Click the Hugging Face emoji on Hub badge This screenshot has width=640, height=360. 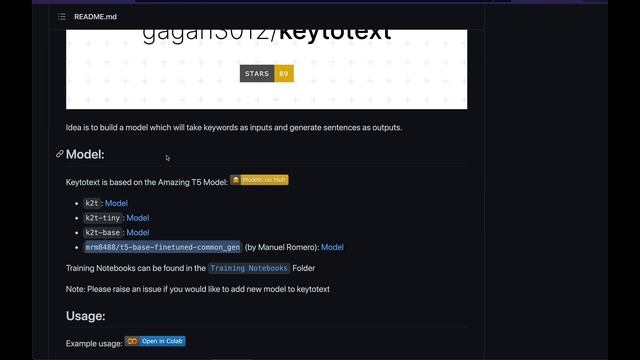coord(236,180)
